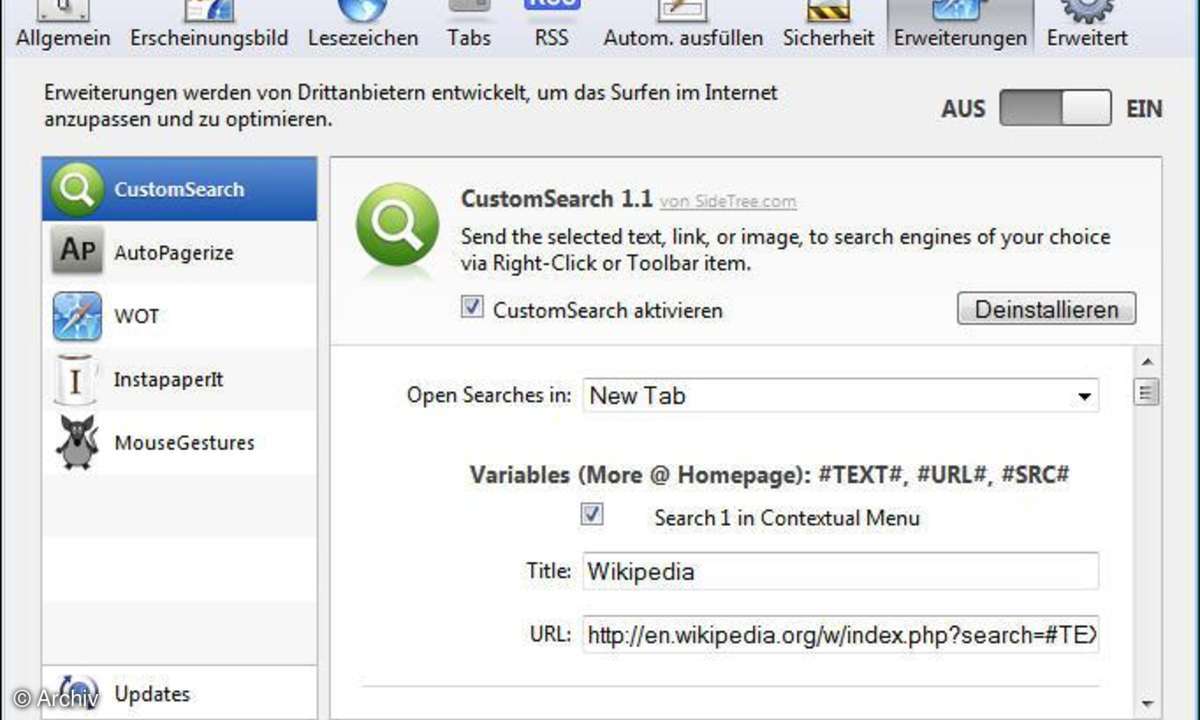Switch to the Erscheinungsbild tab

point(209,27)
